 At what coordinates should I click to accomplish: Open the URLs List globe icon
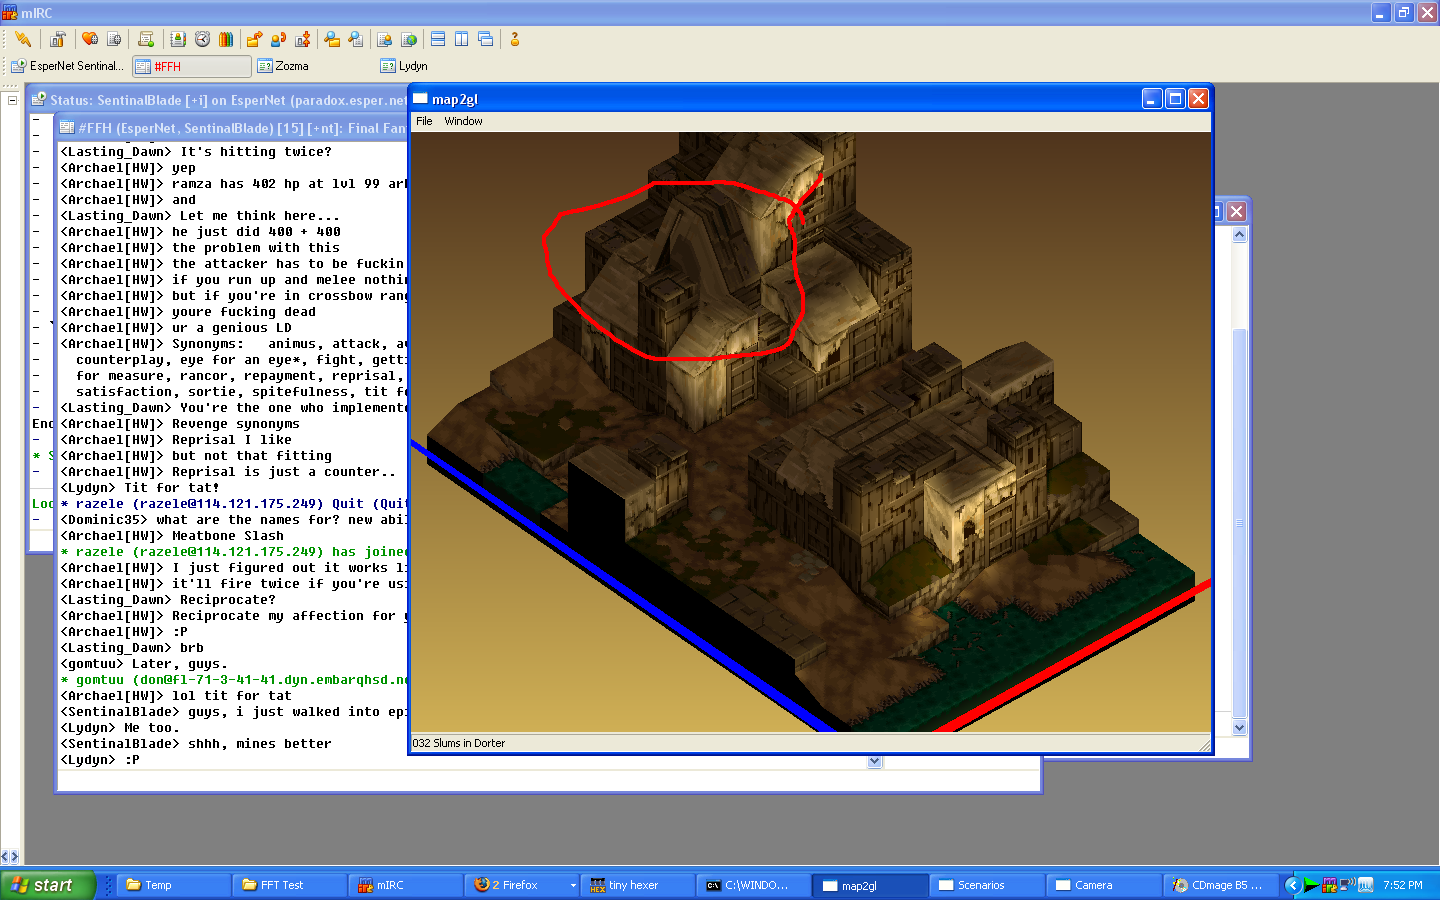click(408, 39)
